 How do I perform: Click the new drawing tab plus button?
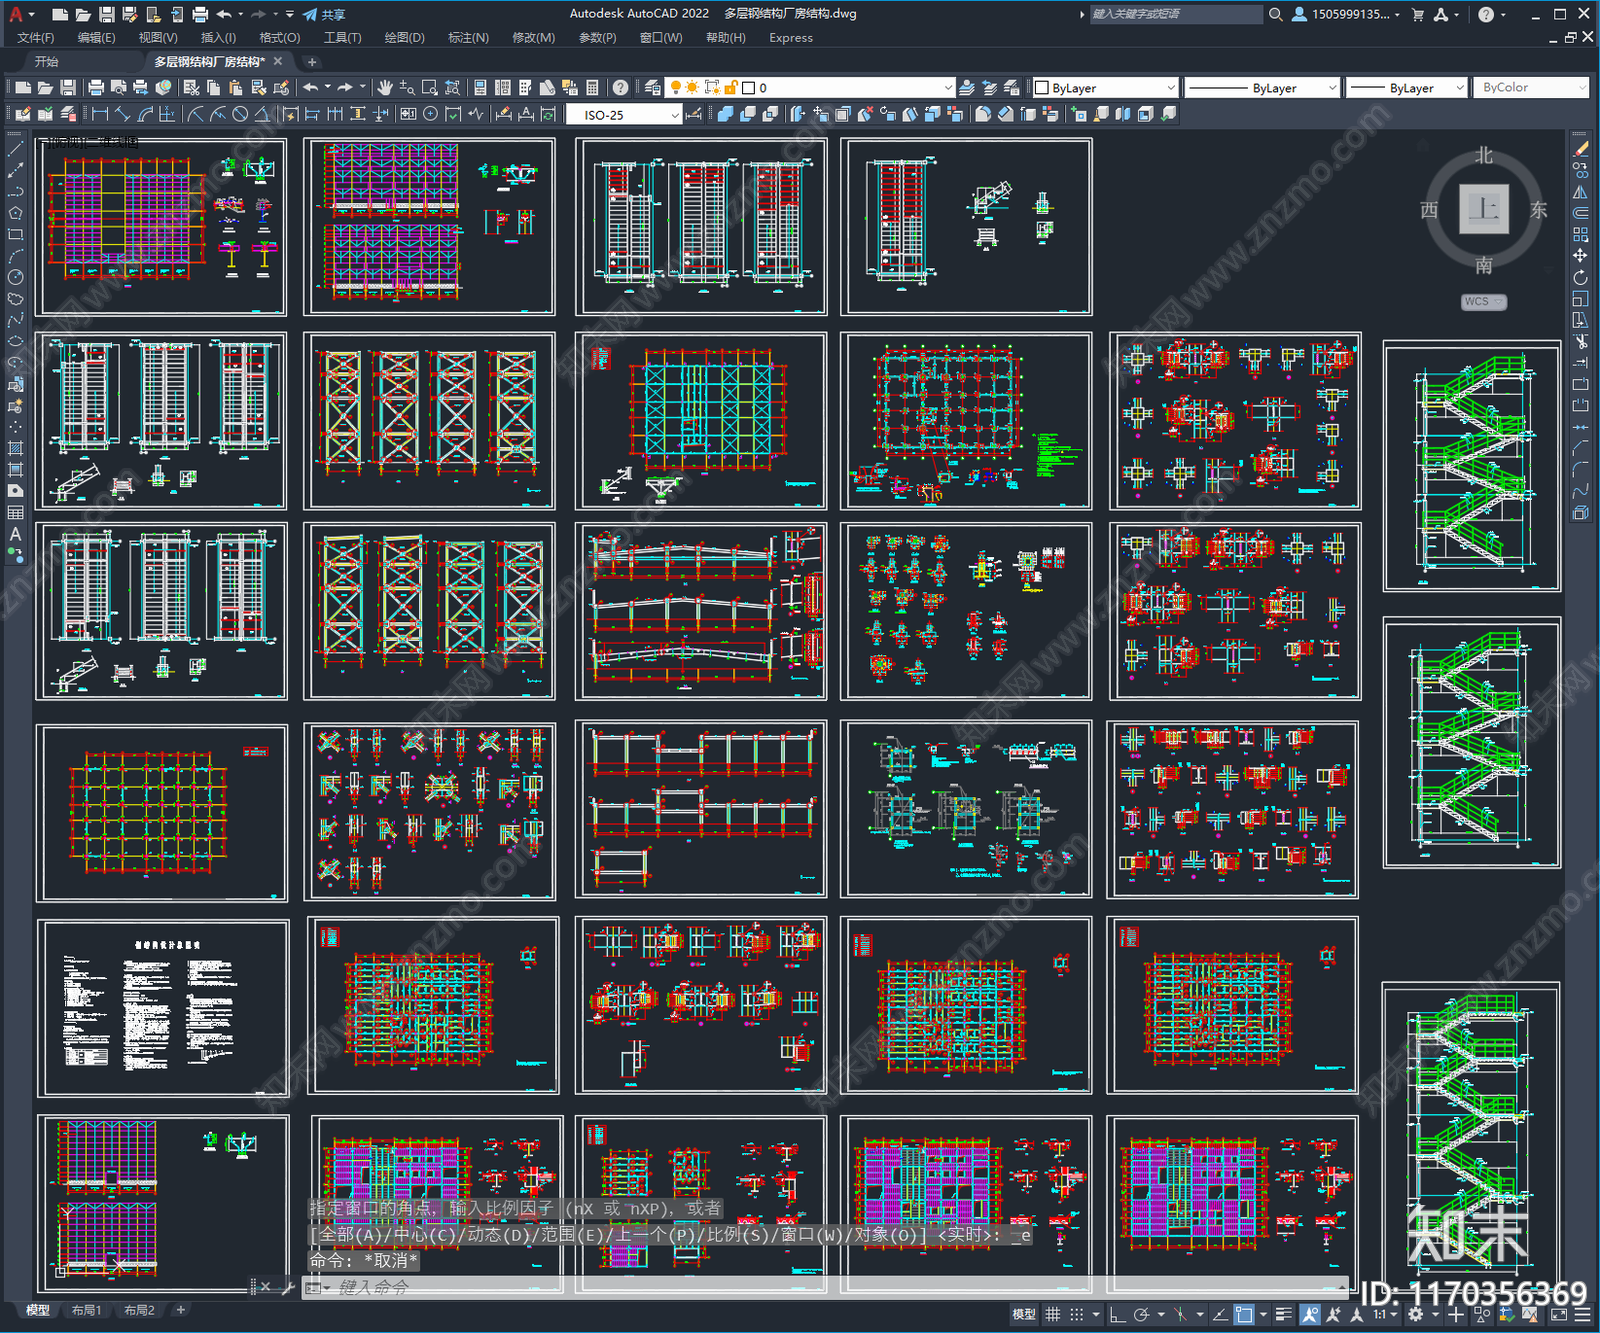(312, 62)
